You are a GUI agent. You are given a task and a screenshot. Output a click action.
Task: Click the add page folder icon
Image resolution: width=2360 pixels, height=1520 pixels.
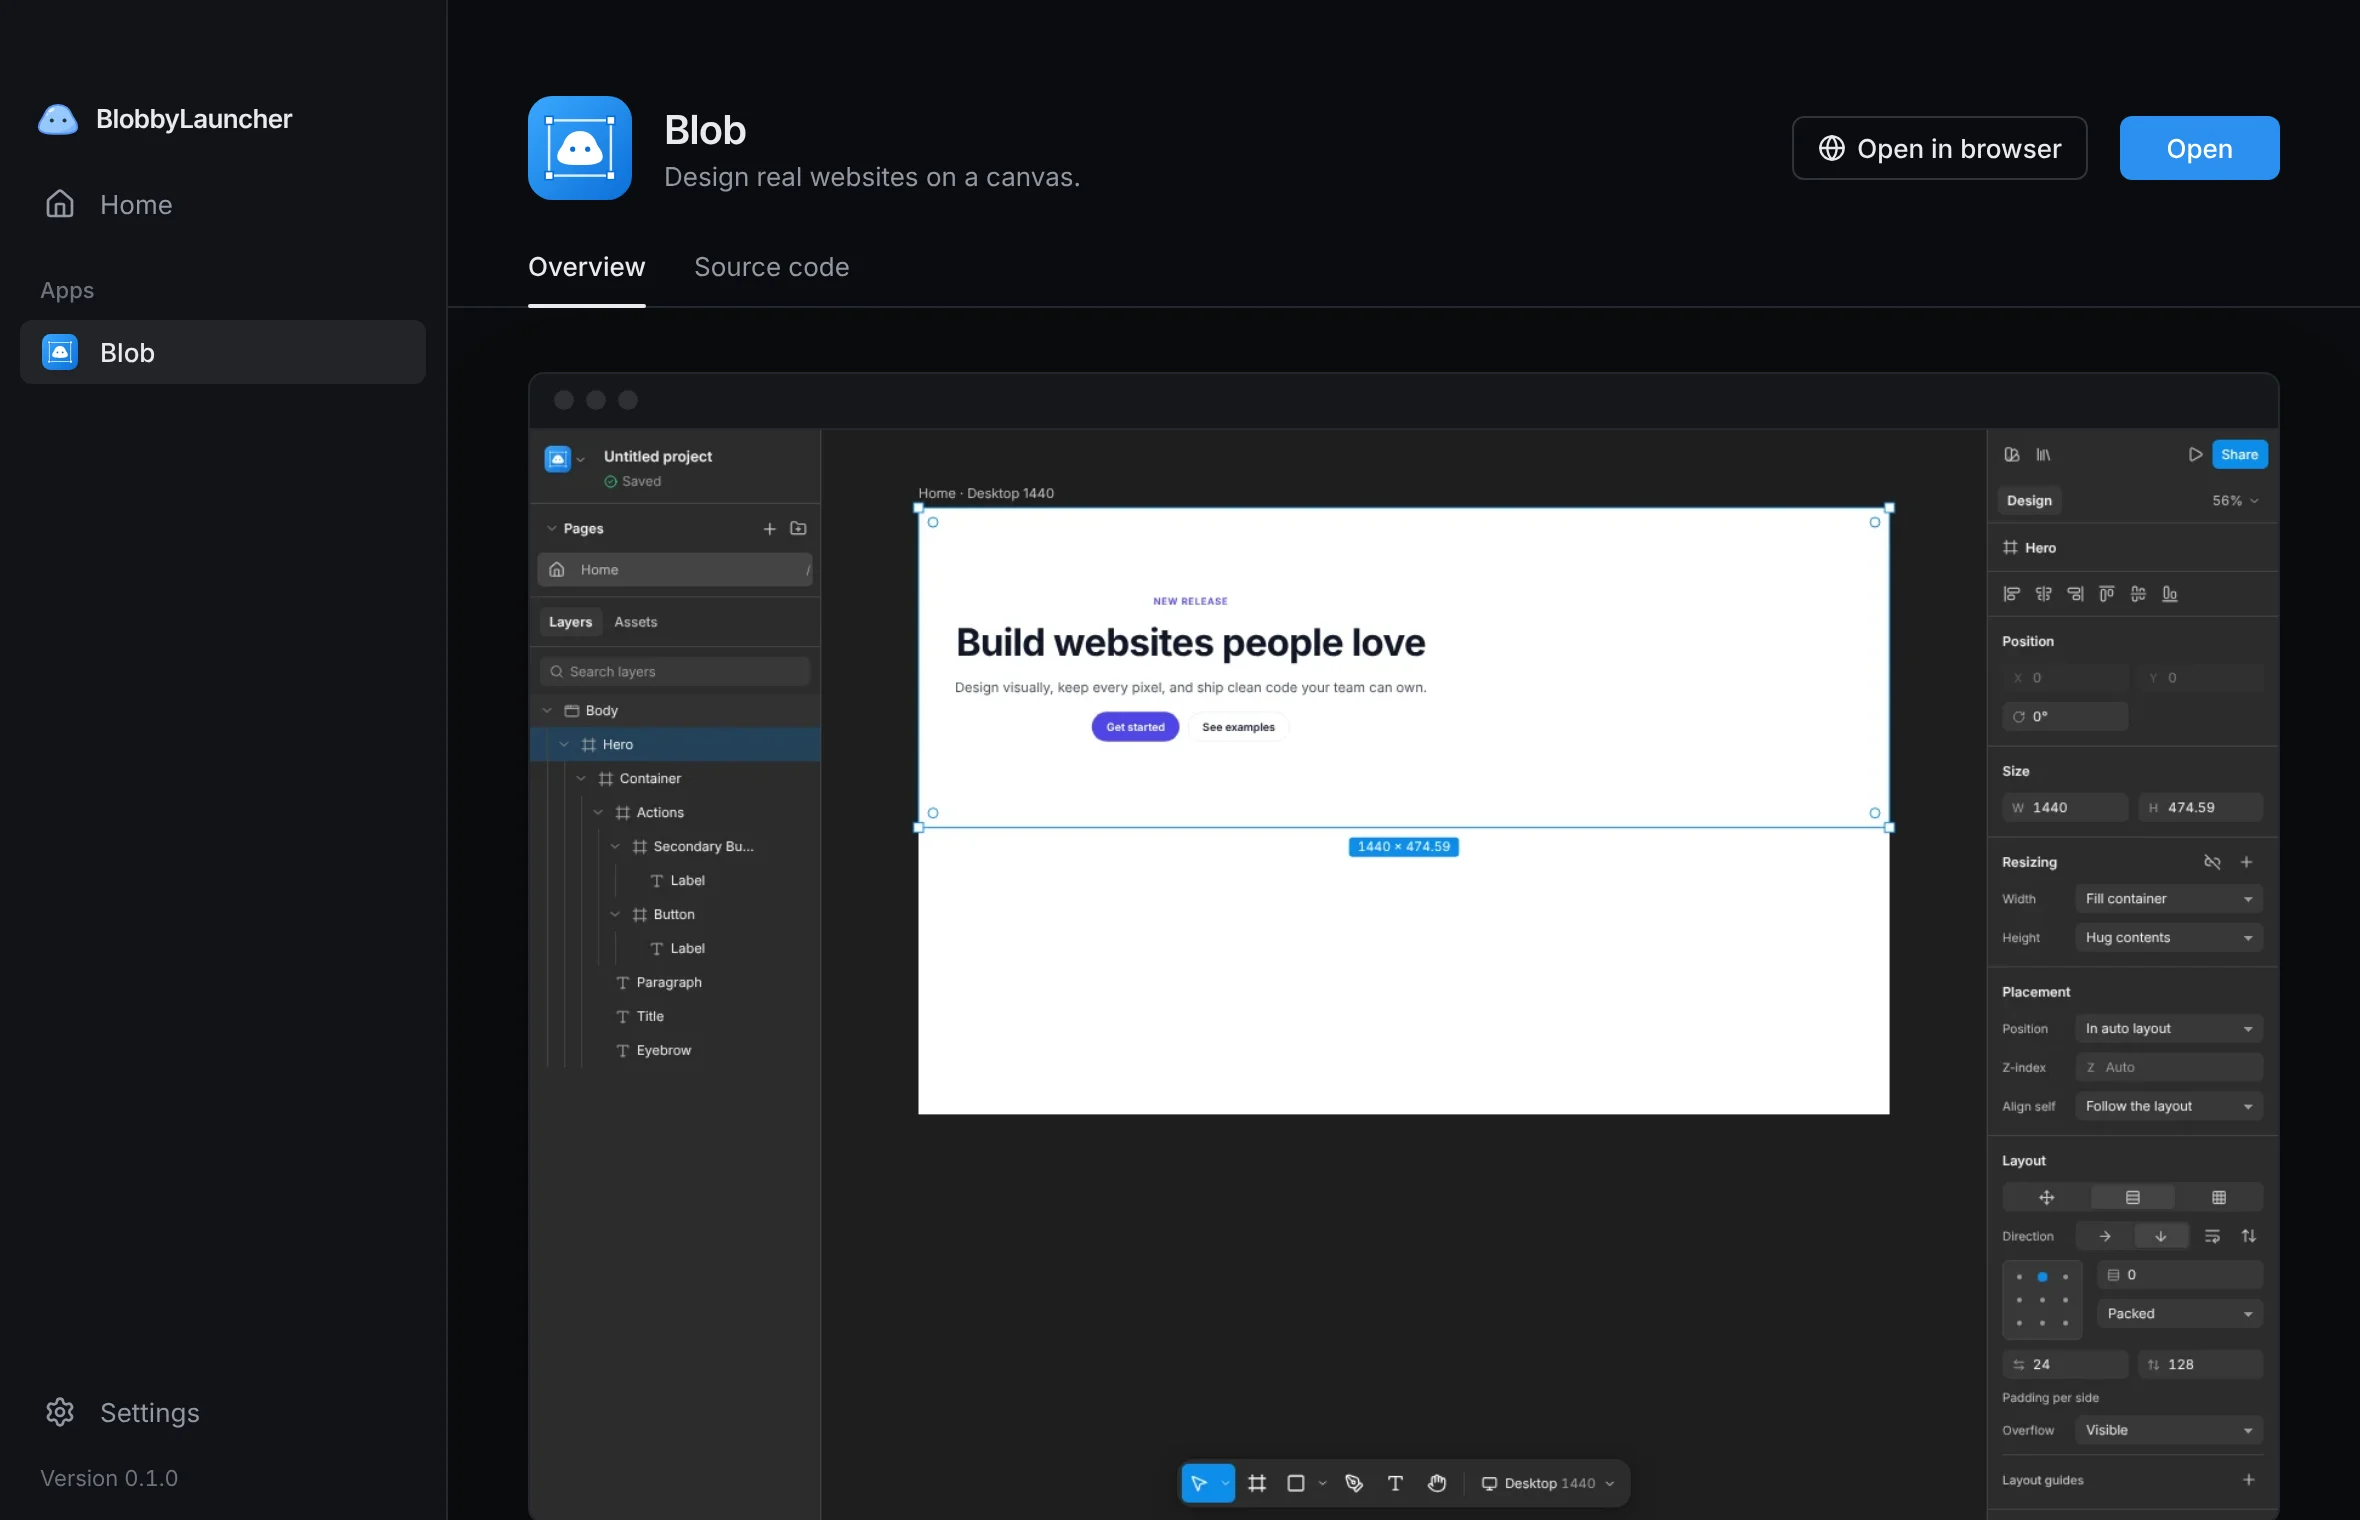point(798,528)
